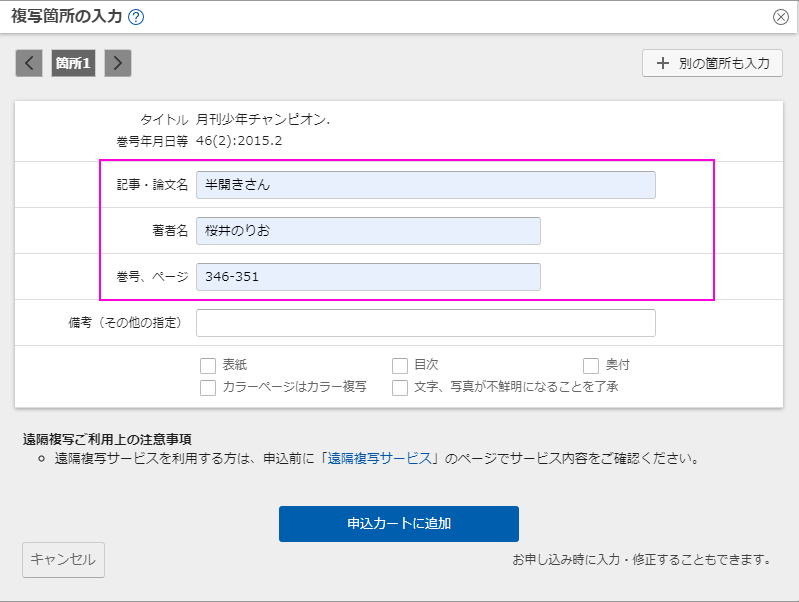The image size is (799, 602).
Task: Click the 別の箇所も入力 button
Action: 712,63
